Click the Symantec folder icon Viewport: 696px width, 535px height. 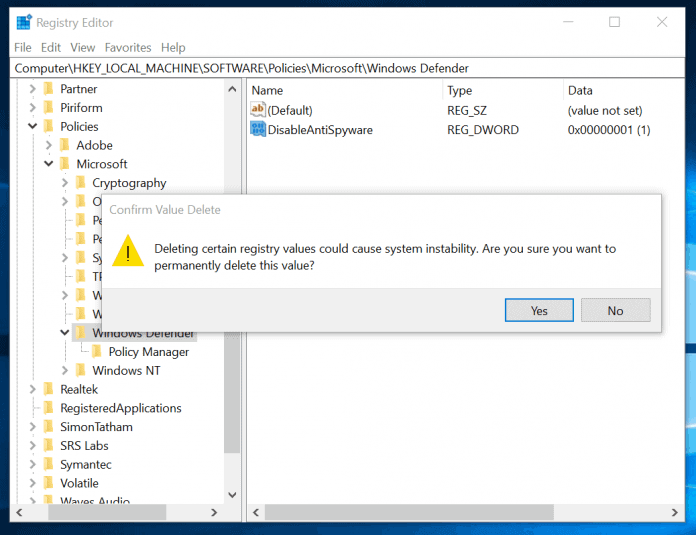[x=48, y=464]
